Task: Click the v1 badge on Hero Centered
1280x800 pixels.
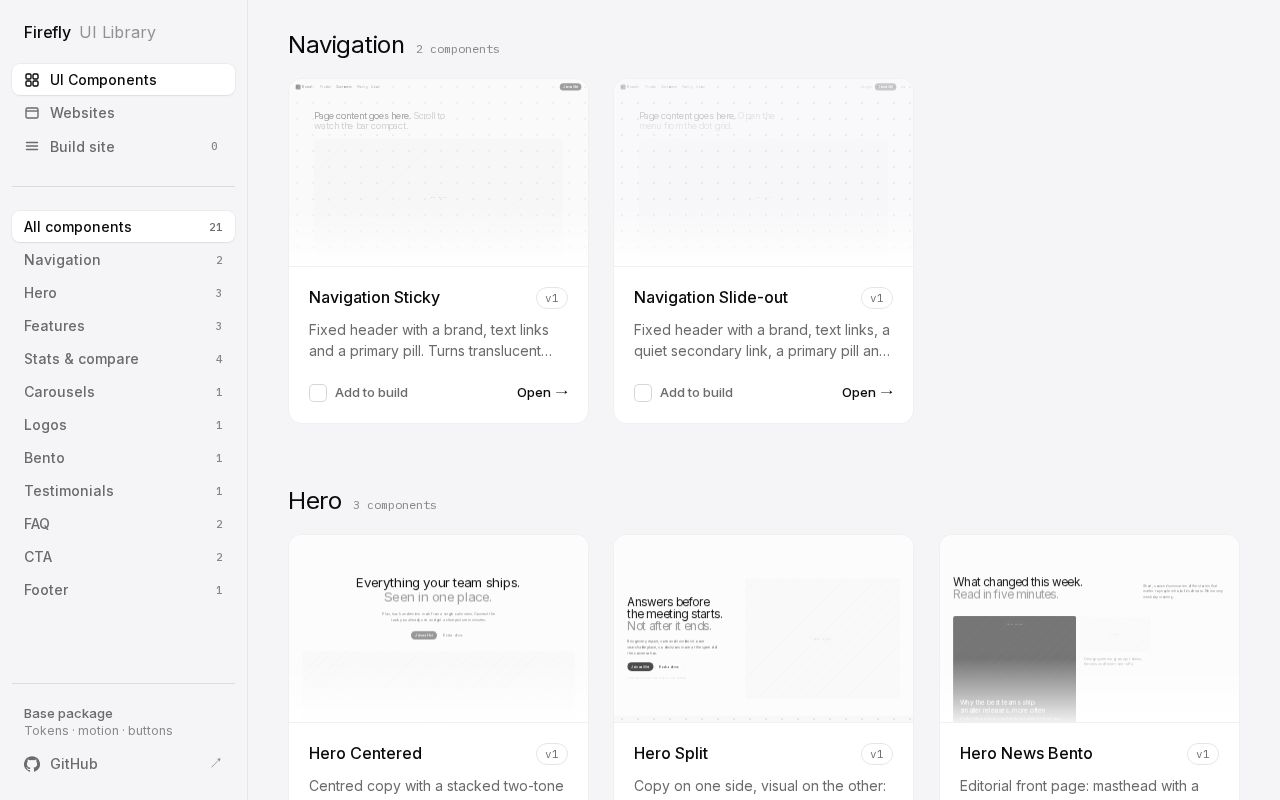Action: pyautogui.click(x=552, y=754)
